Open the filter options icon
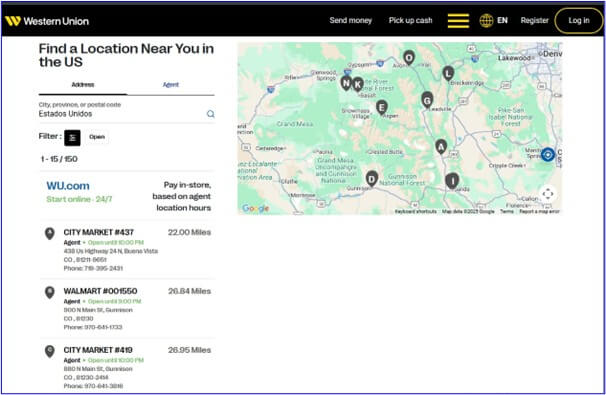 tap(72, 138)
